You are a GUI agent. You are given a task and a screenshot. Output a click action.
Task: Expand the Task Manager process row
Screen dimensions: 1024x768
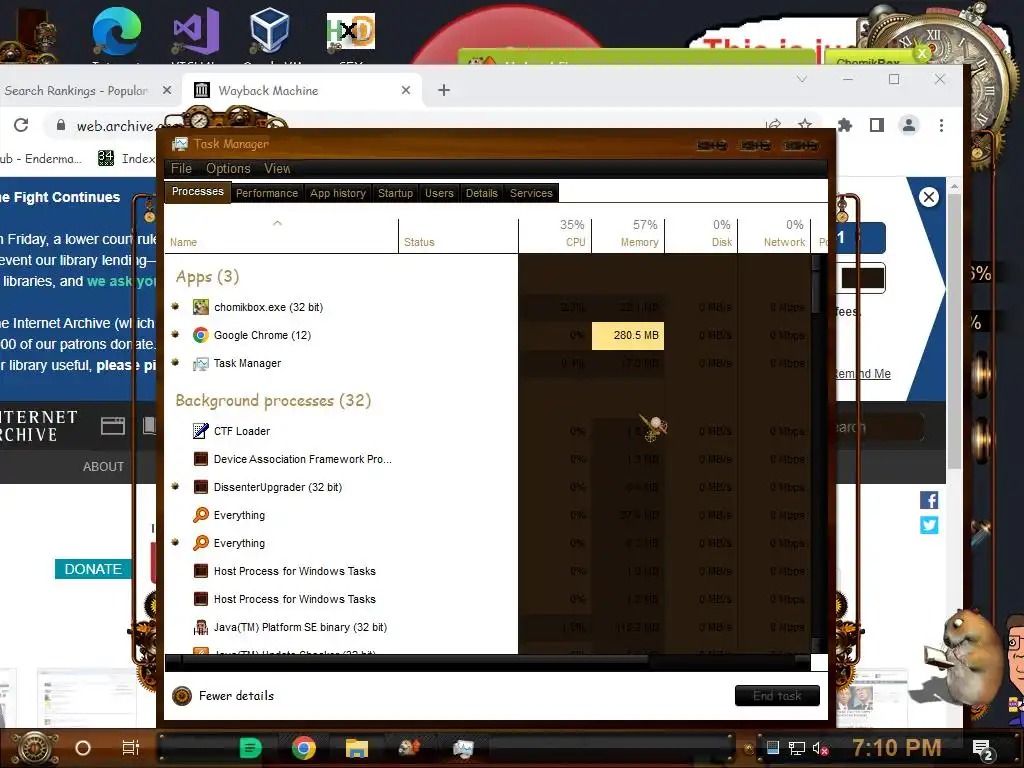point(175,362)
